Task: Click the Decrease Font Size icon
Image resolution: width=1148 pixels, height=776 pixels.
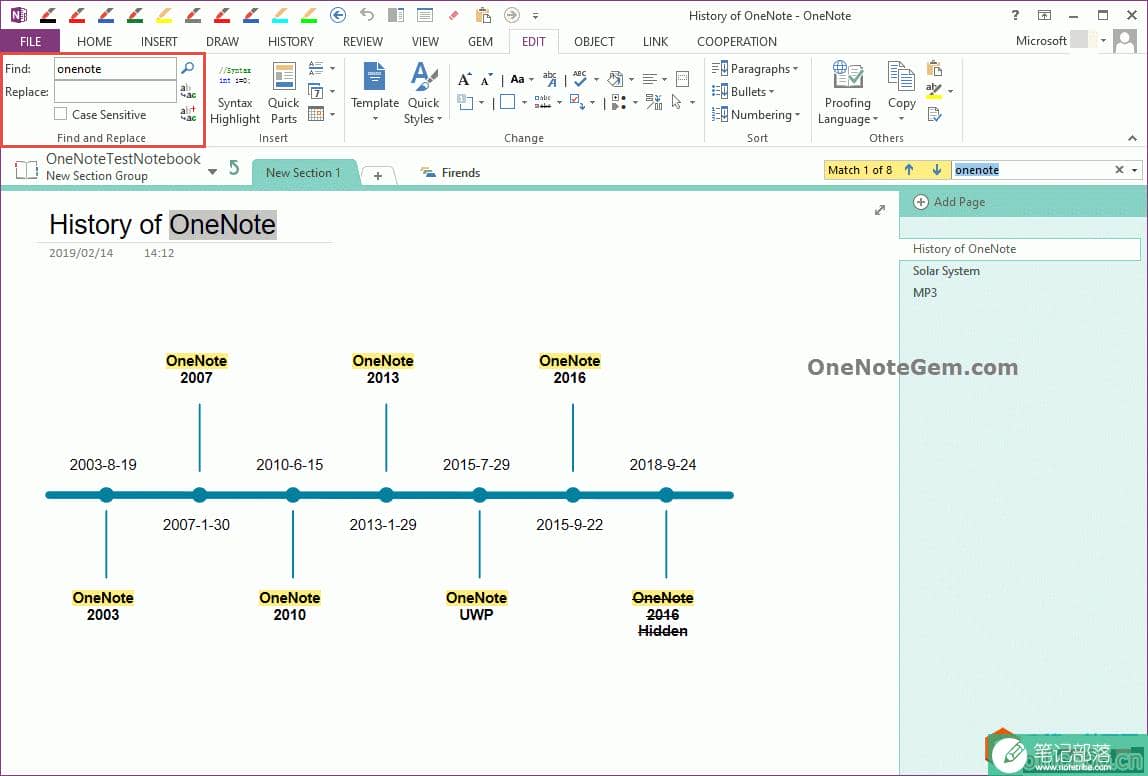Action: [x=485, y=79]
